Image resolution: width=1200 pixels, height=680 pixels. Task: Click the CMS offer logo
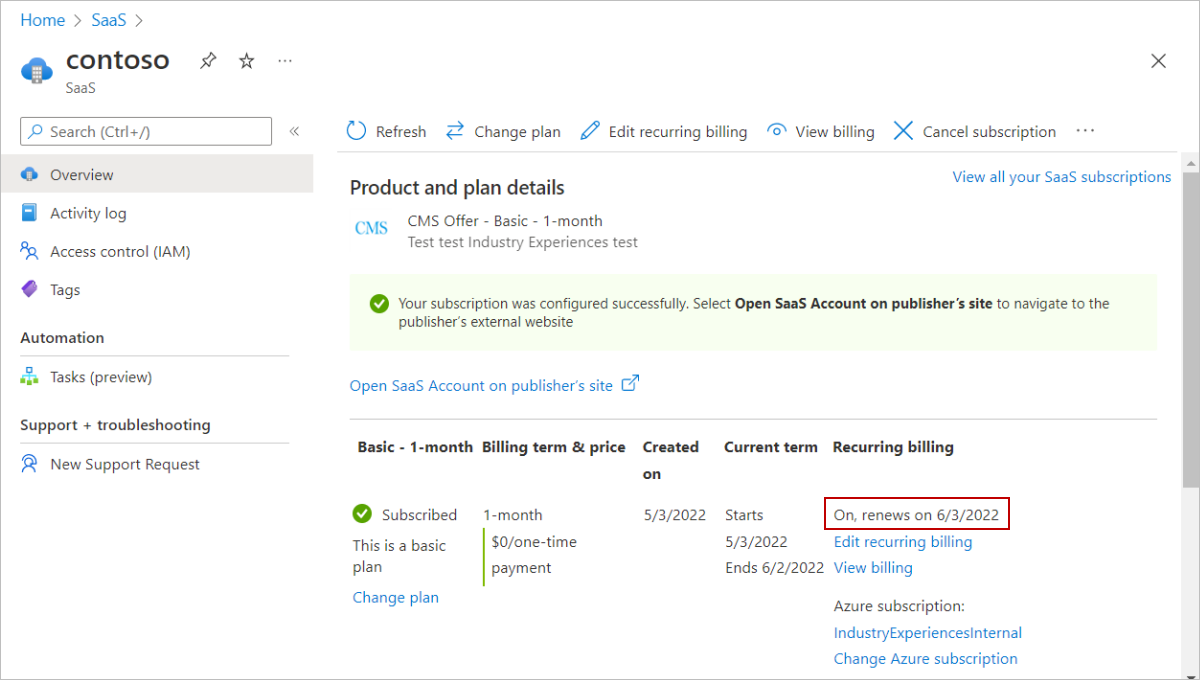pos(371,228)
